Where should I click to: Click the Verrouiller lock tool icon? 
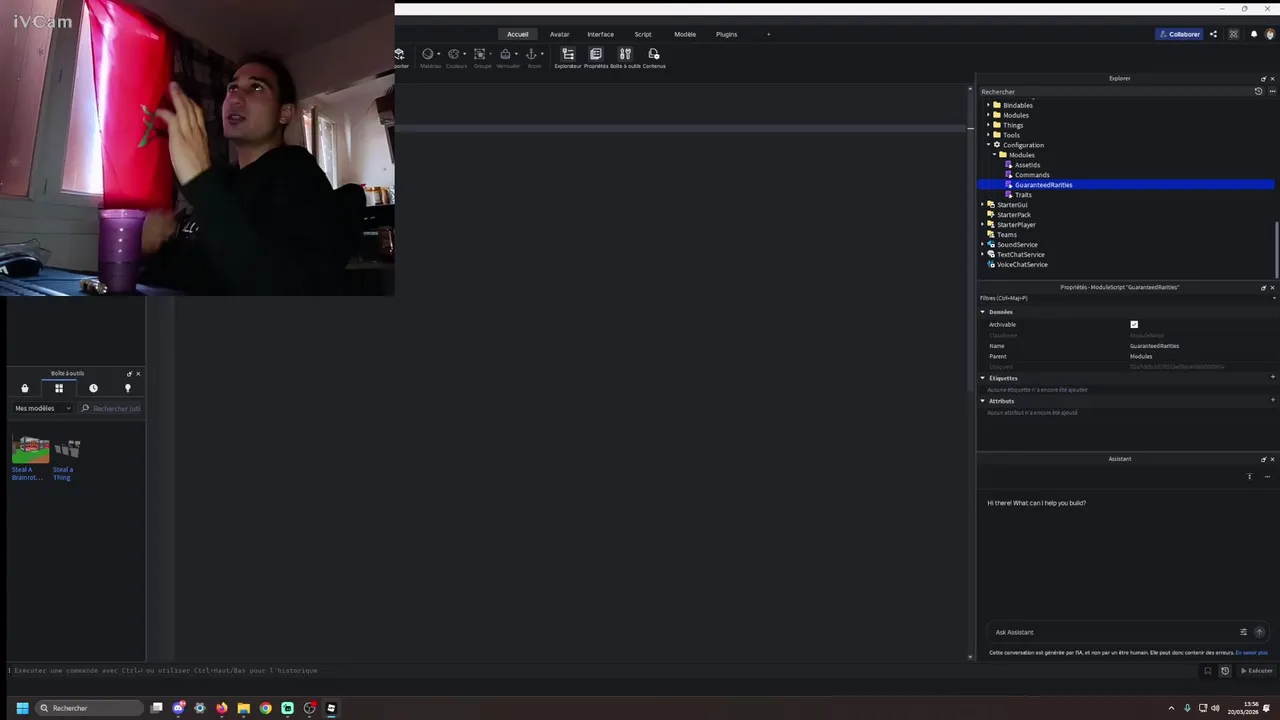pyautogui.click(x=506, y=54)
